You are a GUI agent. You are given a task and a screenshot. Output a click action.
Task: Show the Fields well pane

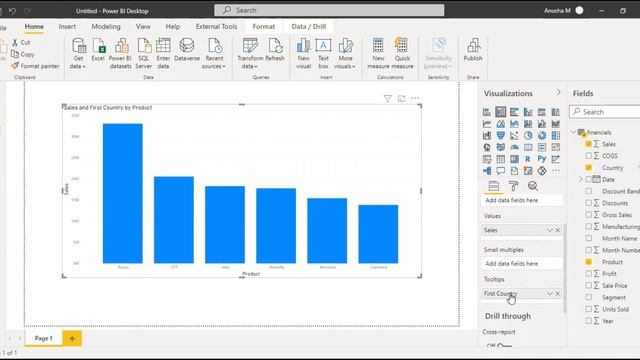(494, 186)
